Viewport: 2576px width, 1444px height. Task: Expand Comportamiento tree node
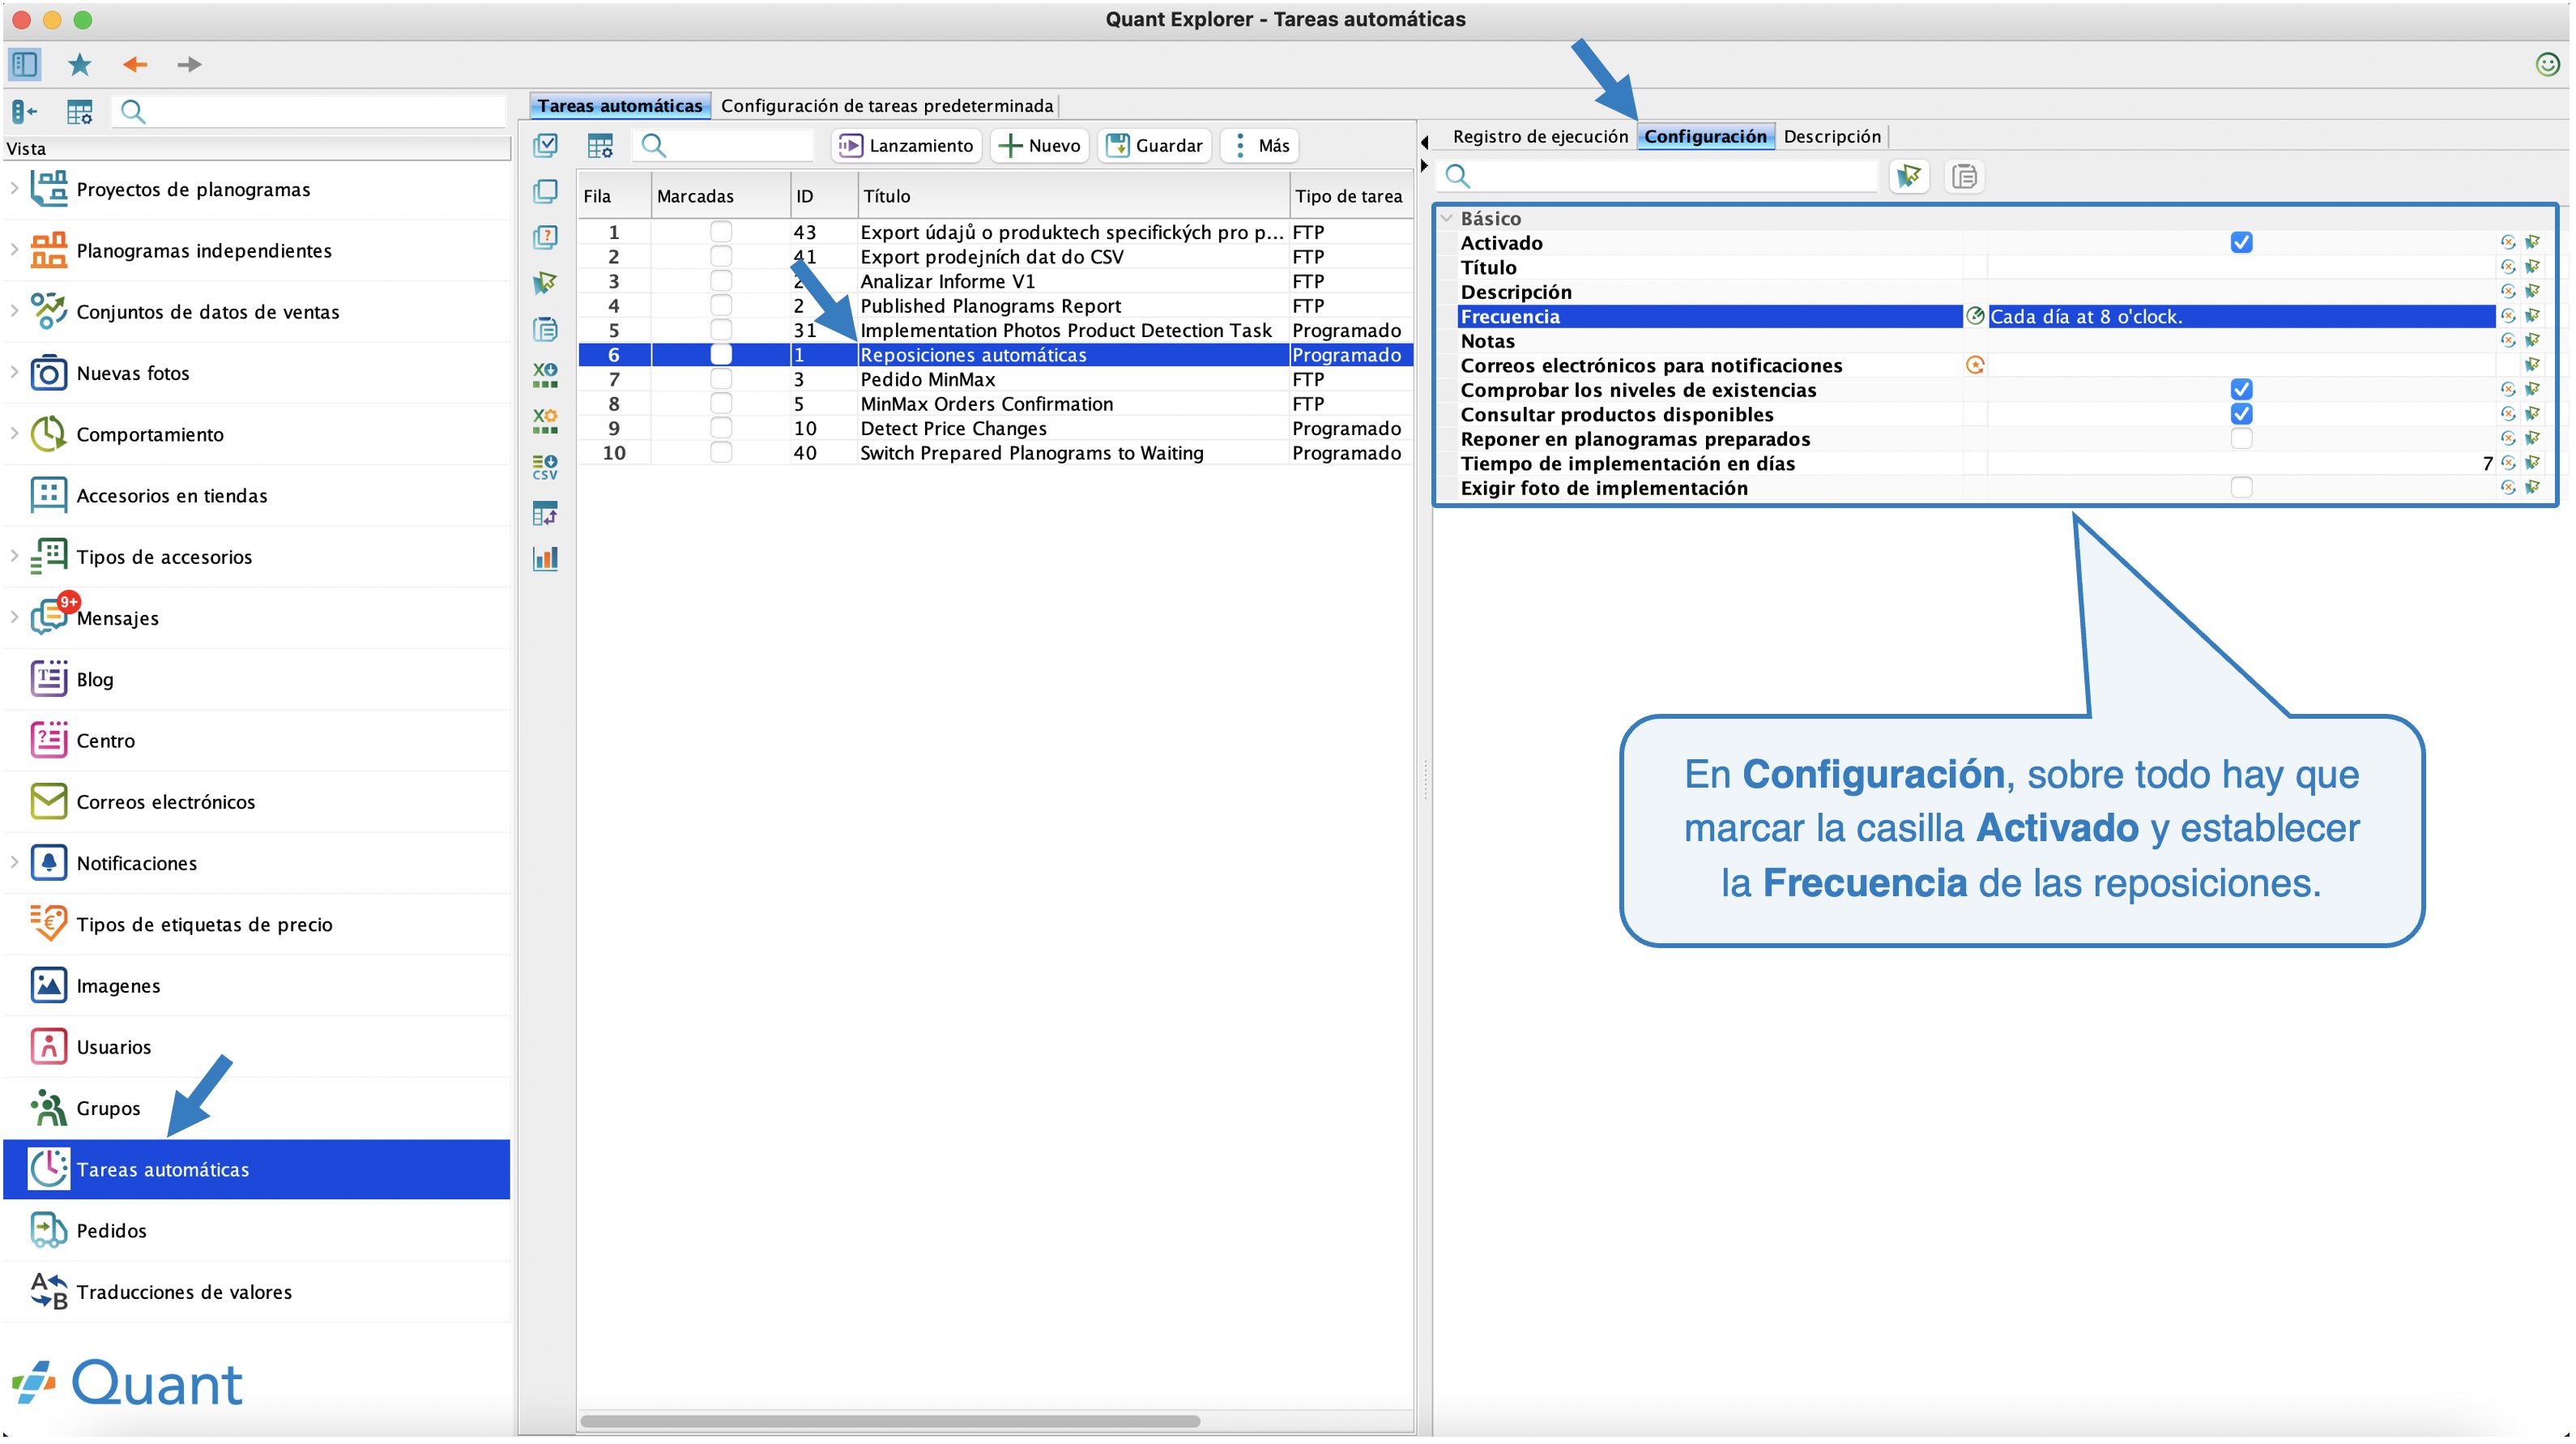(x=14, y=433)
